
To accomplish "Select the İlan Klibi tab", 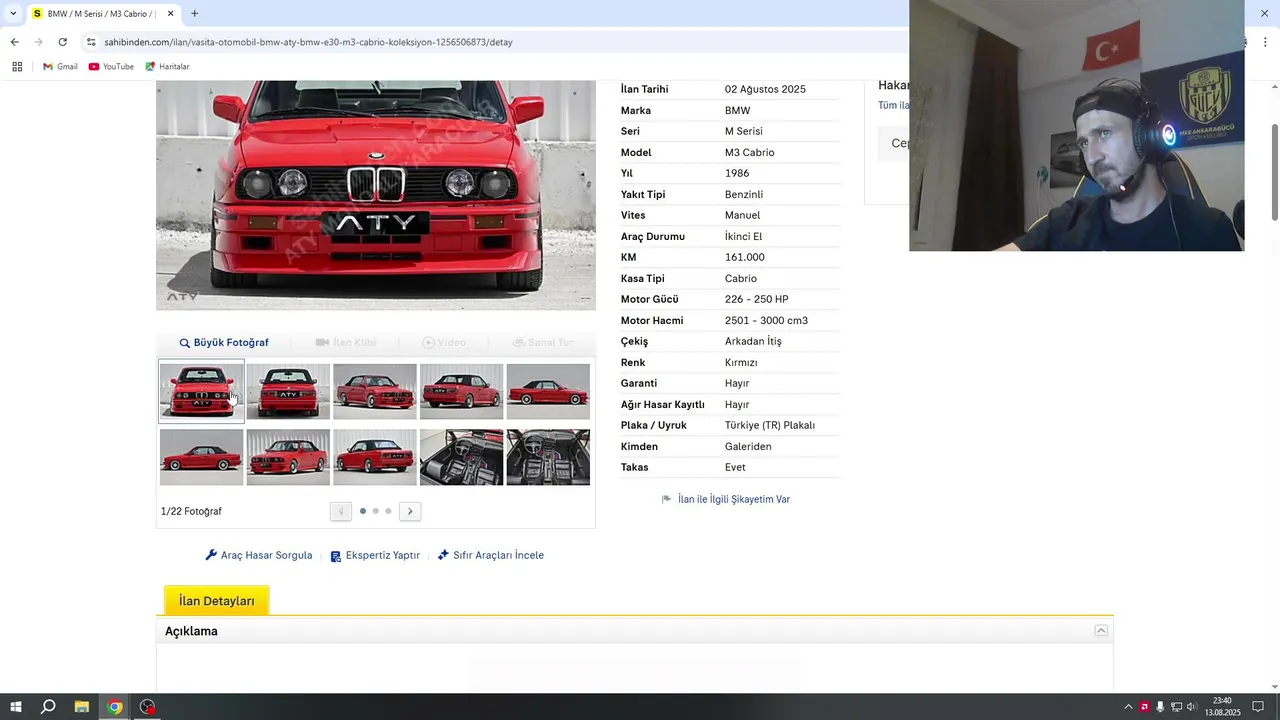I will 346,342.
